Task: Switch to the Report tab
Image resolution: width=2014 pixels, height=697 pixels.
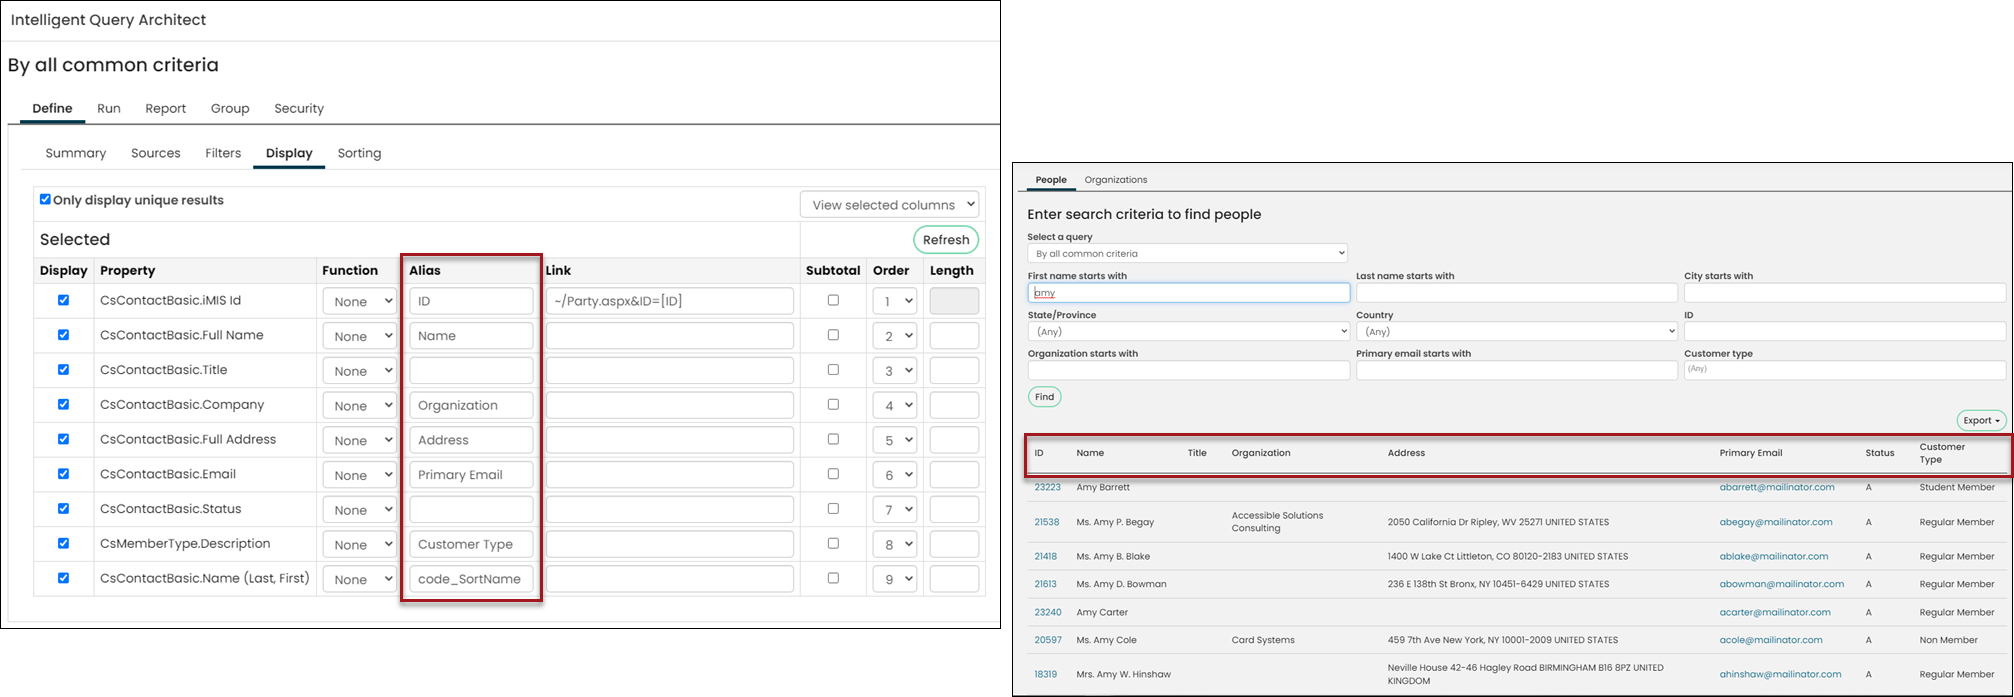Action: (166, 108)
